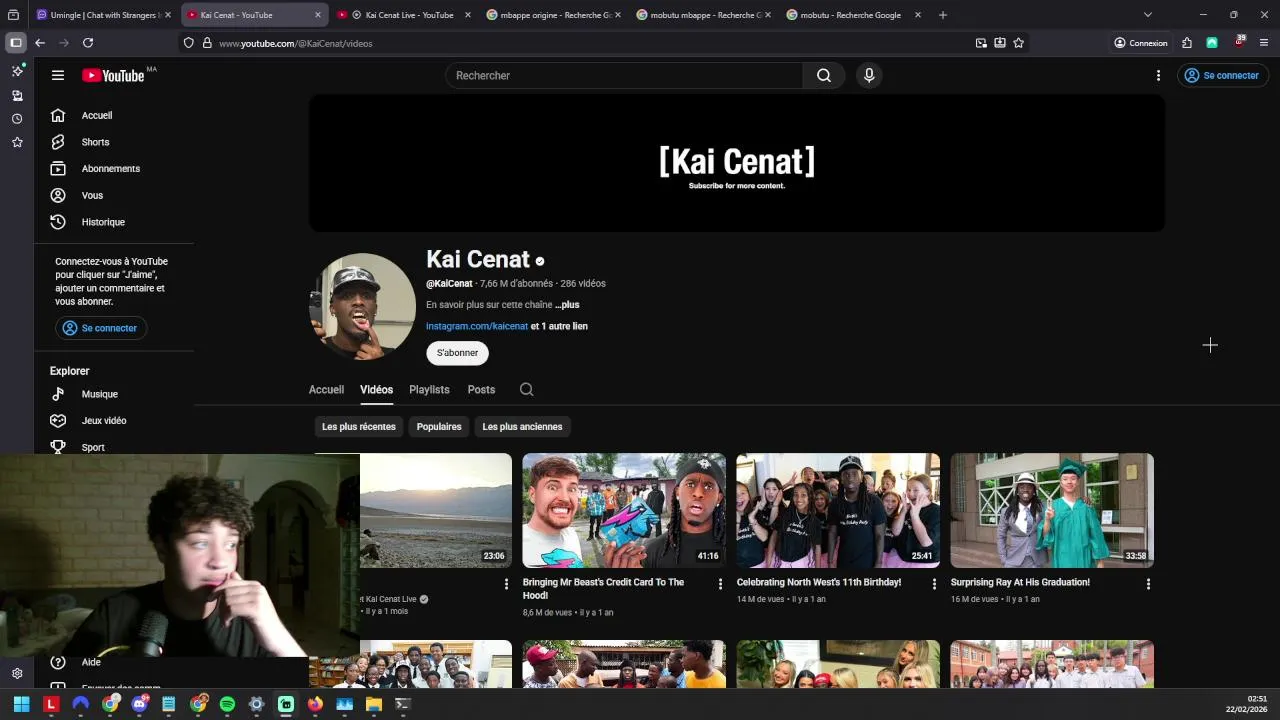Open the terminal from the taskbar
This screenshot has width=1280, height=720.
(403, 704)
